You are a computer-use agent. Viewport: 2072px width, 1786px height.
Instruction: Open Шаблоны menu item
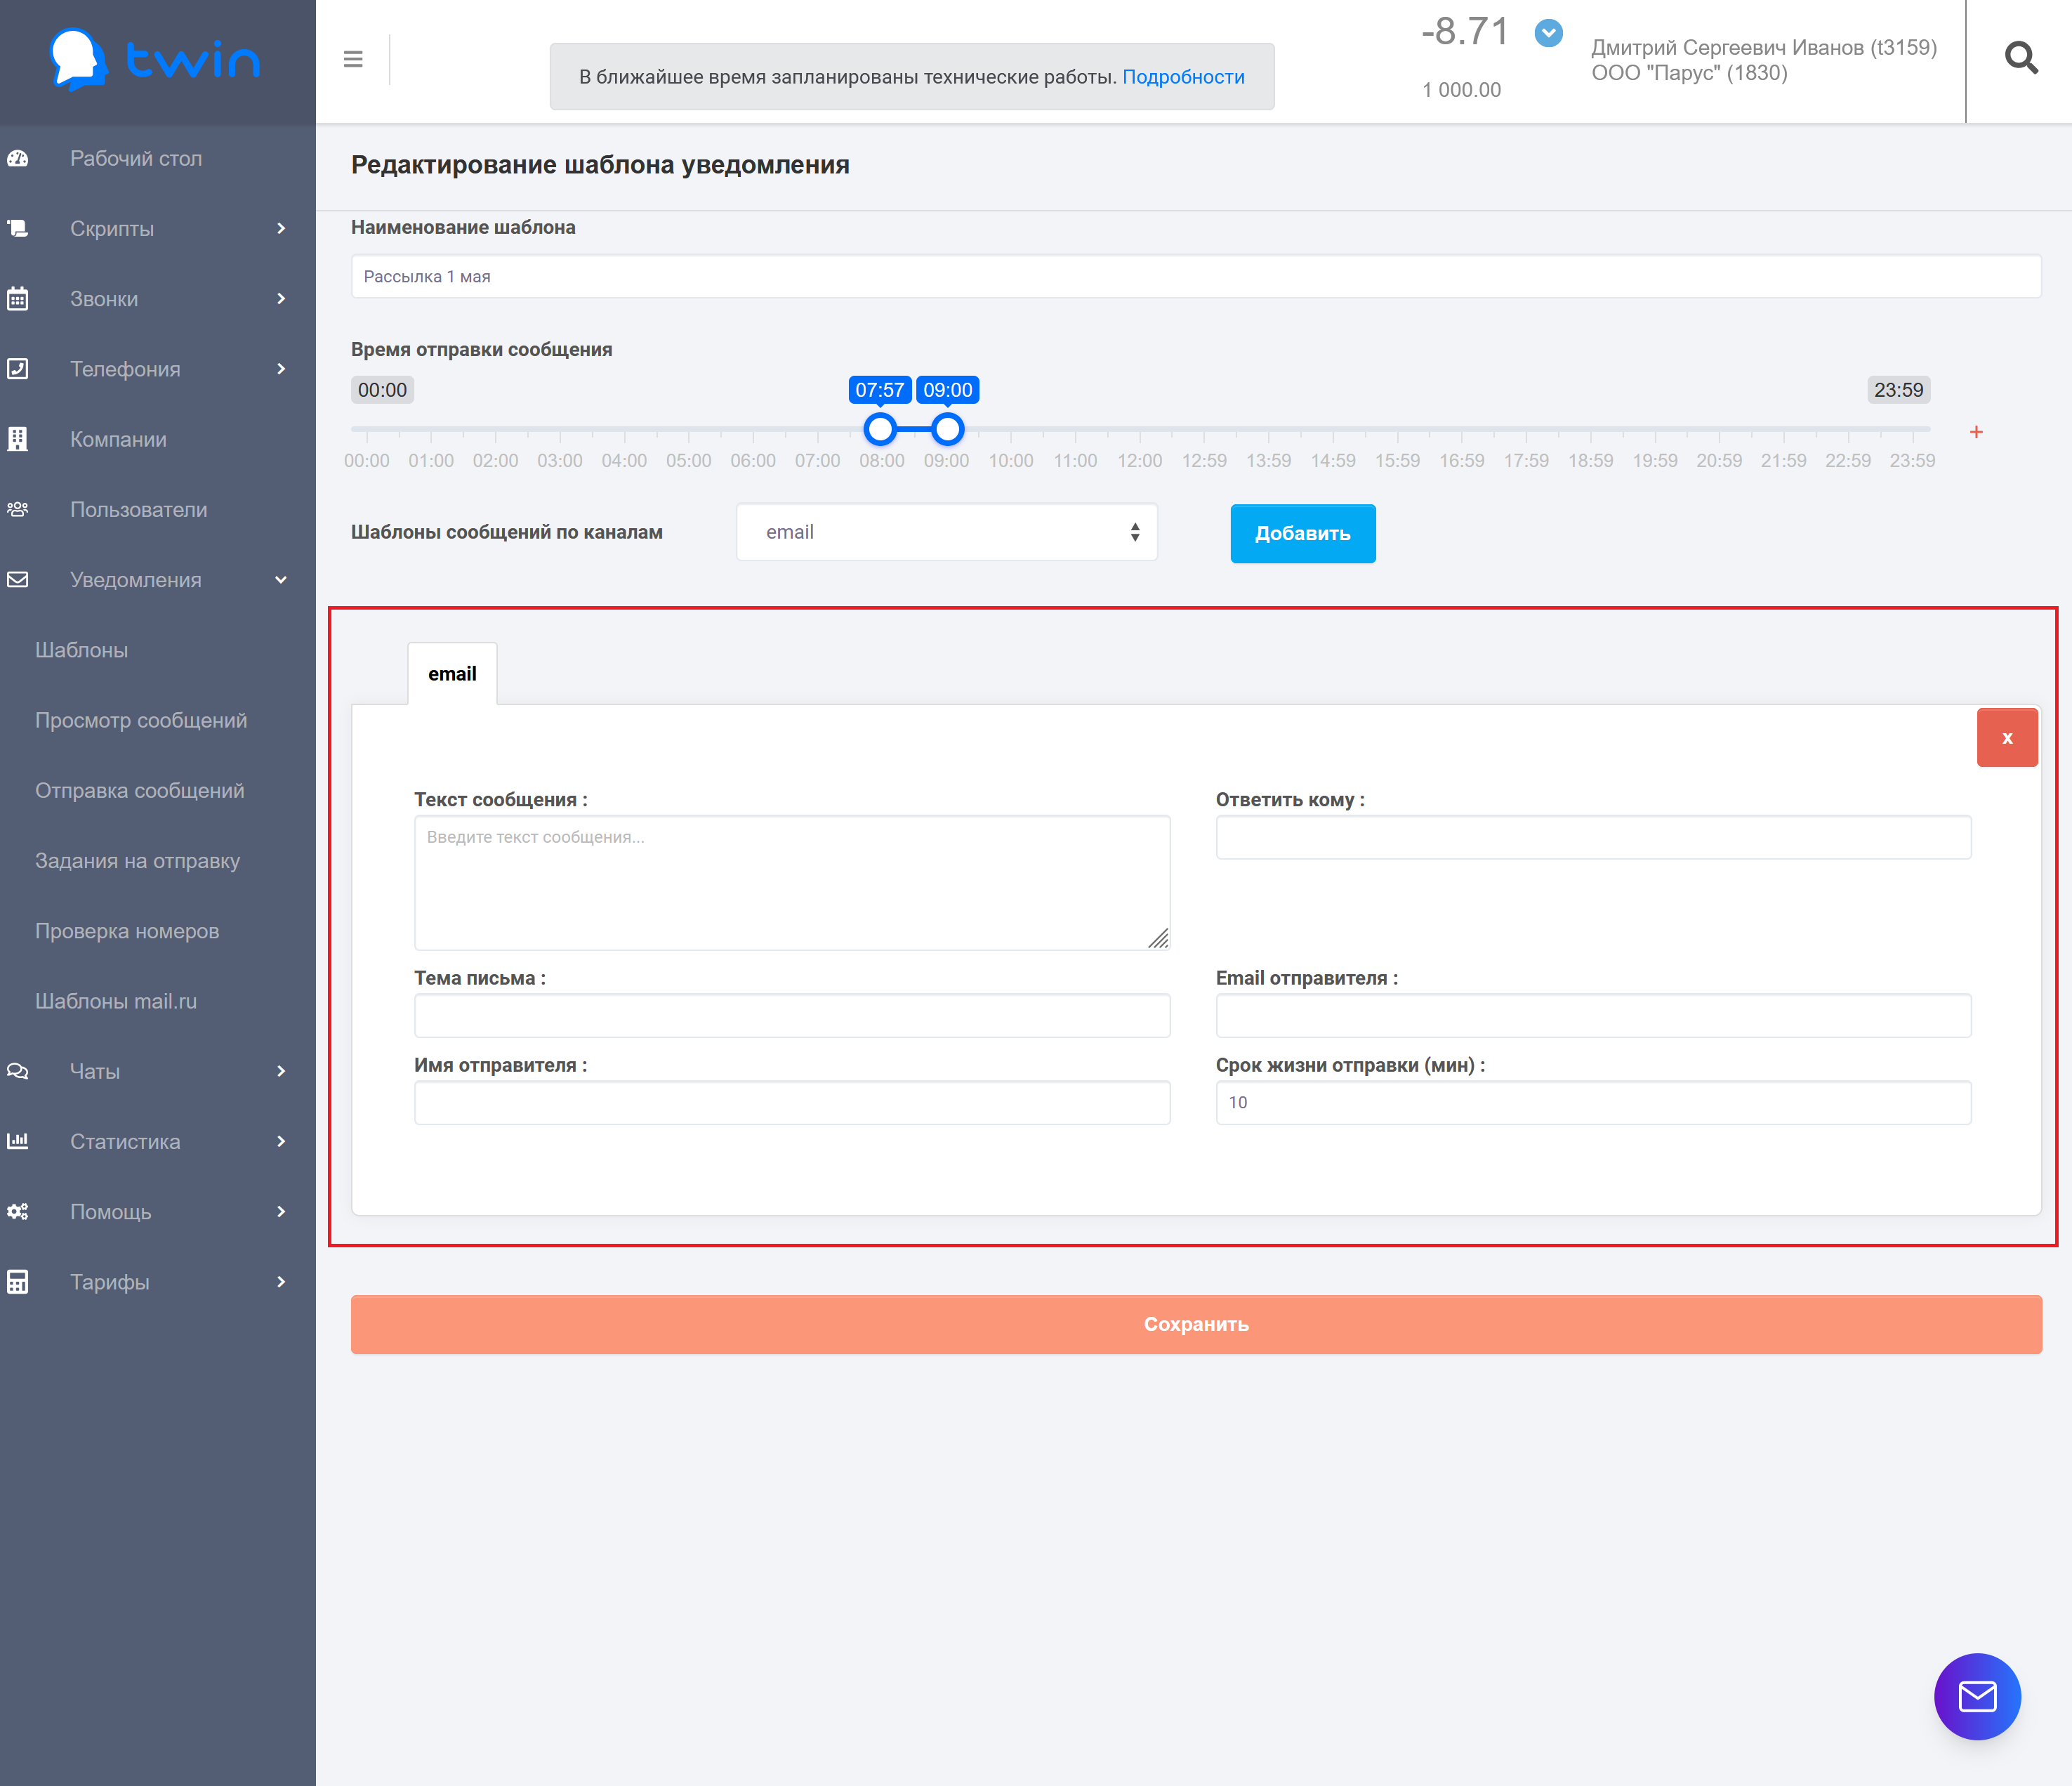pyautogui.click(x=82, y=650)
